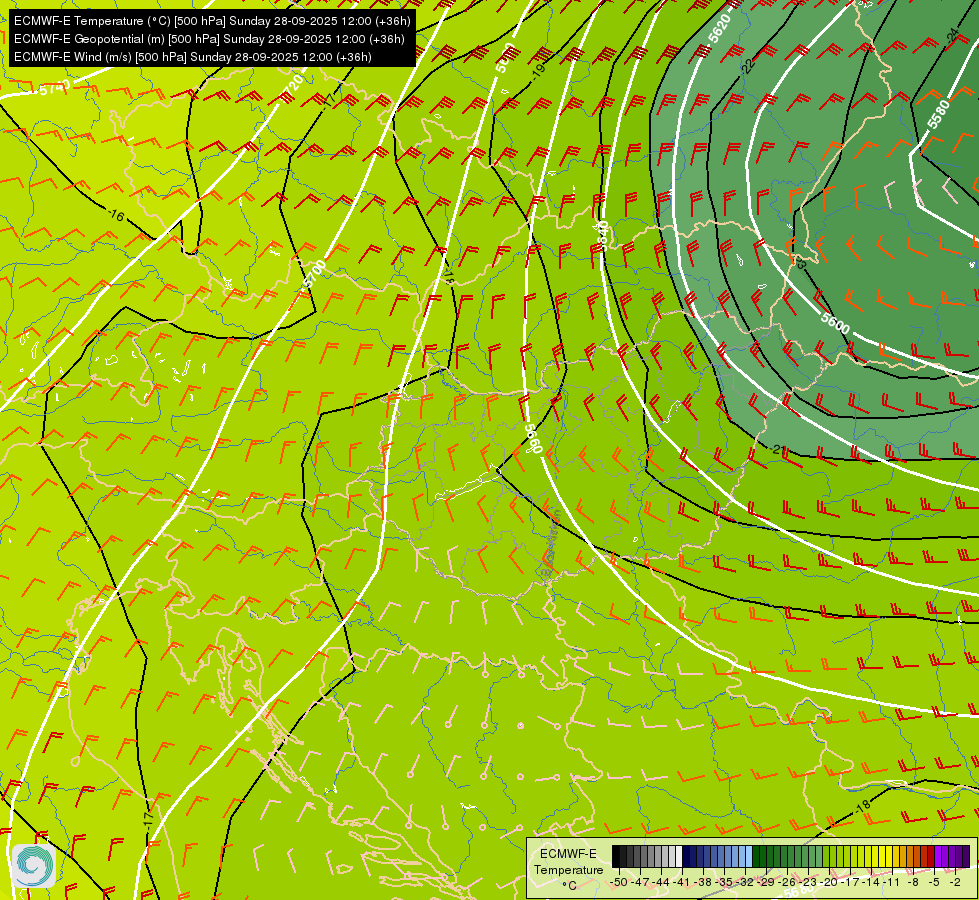This screenshot has height=900, width=979.
Task: Click the legend title ECMWF-E Temperature °C
Action: (x=568, y=869)
